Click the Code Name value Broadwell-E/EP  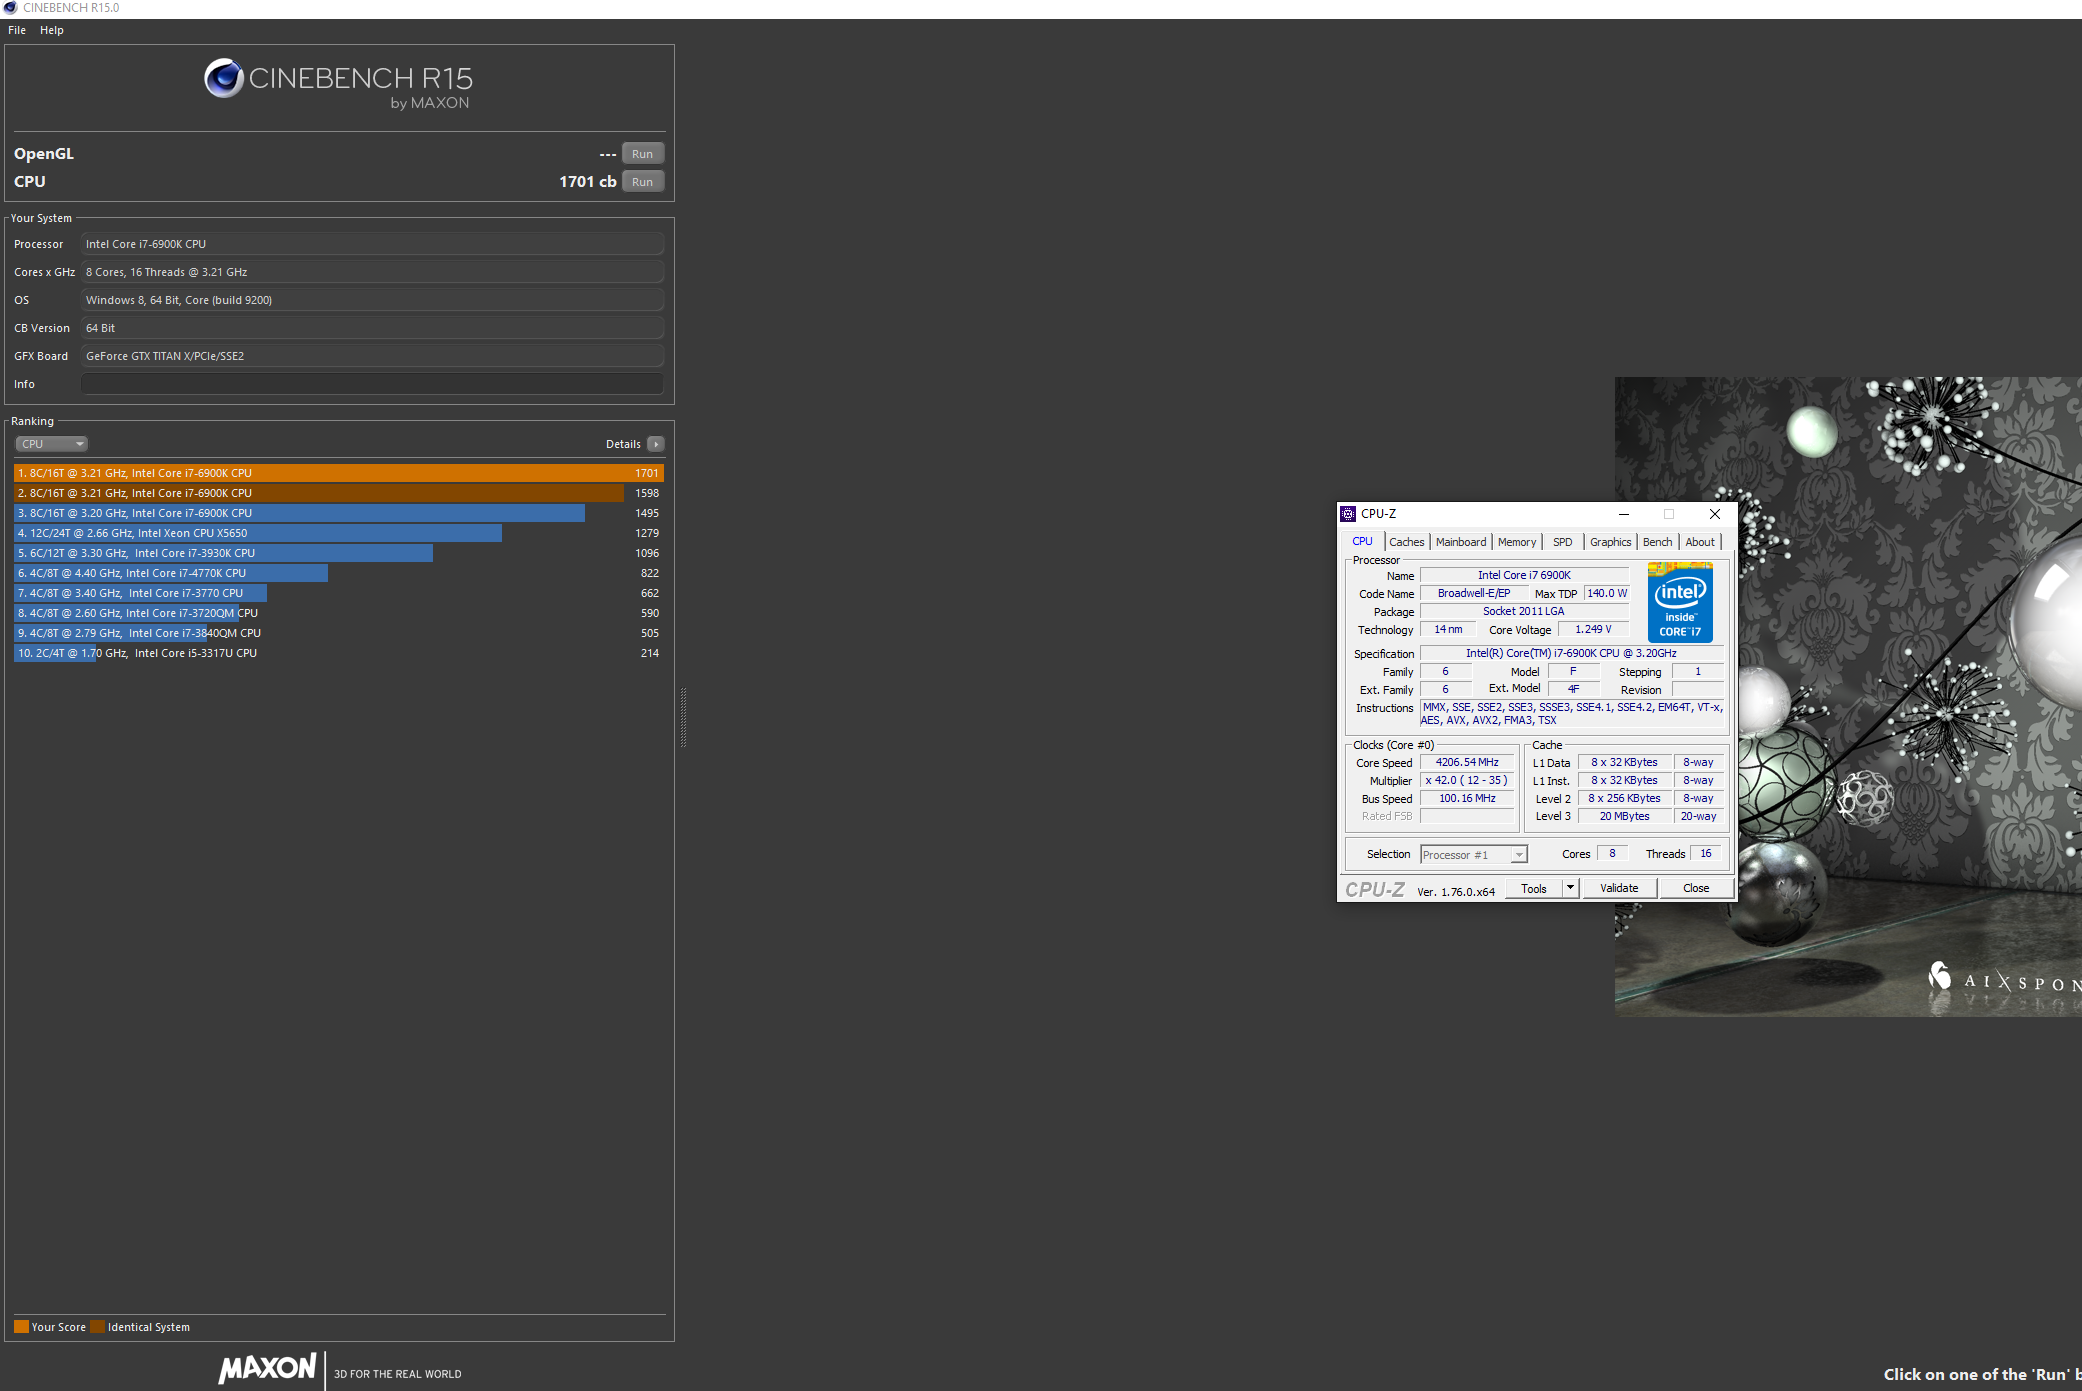point(1474,593)
